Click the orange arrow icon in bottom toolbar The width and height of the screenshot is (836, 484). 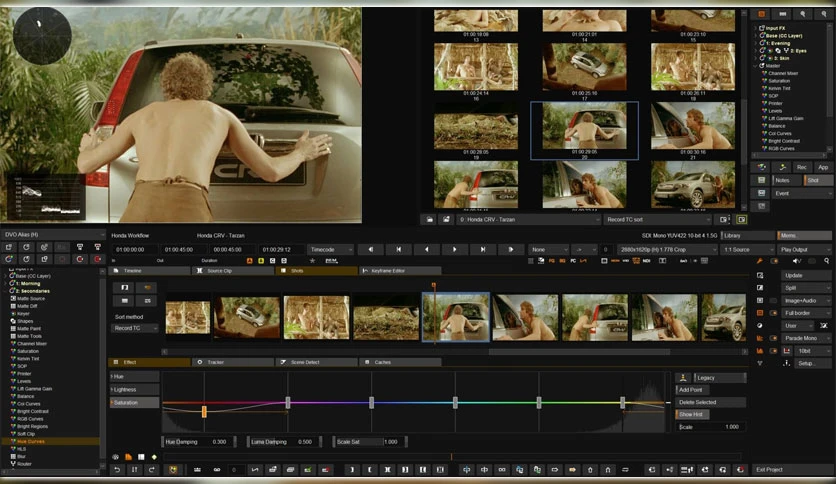pos(572,470)
